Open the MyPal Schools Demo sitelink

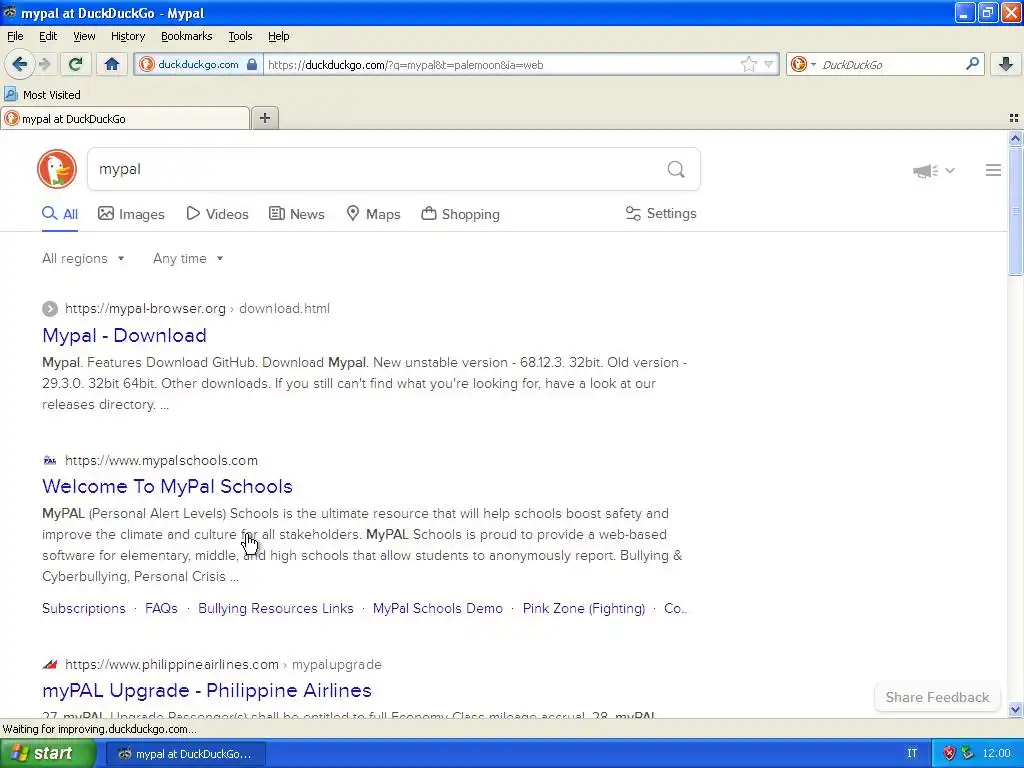[438, 608]
